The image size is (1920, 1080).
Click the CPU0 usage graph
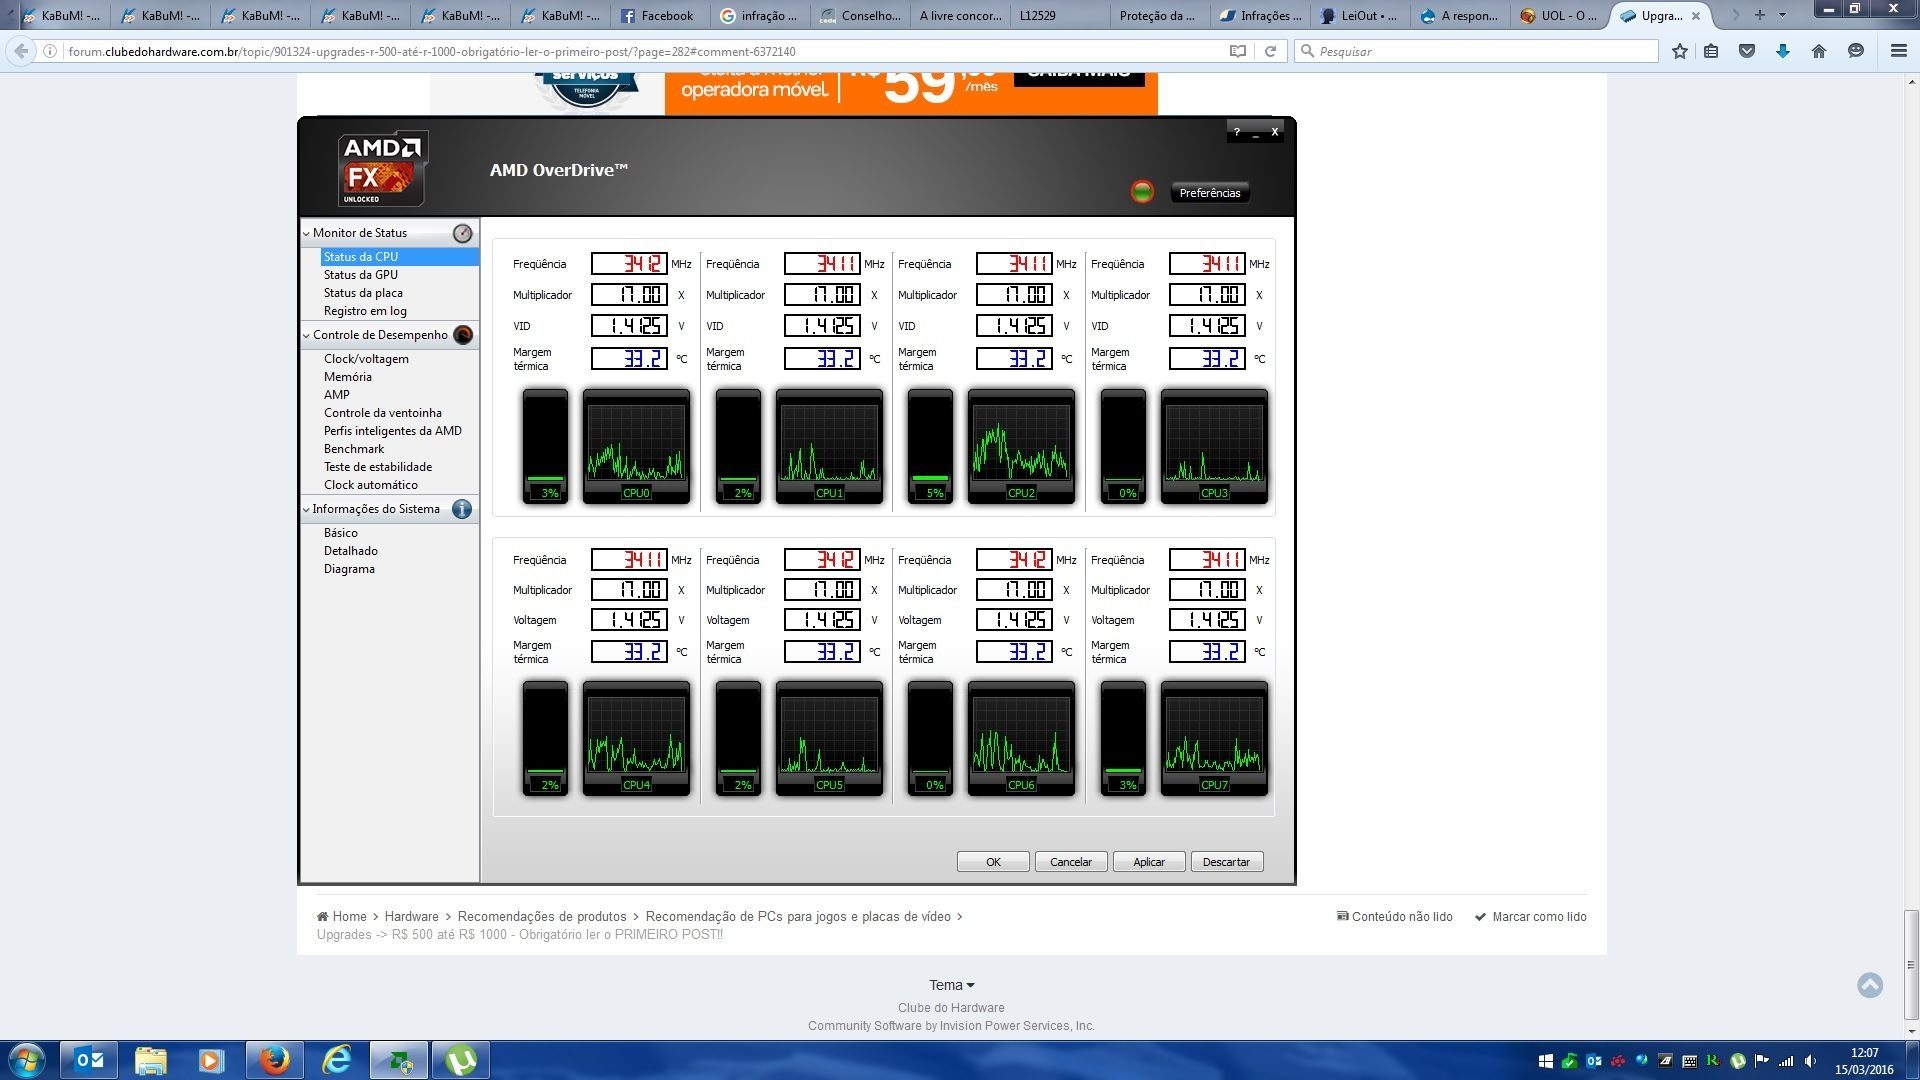click(x=636, y=446)
